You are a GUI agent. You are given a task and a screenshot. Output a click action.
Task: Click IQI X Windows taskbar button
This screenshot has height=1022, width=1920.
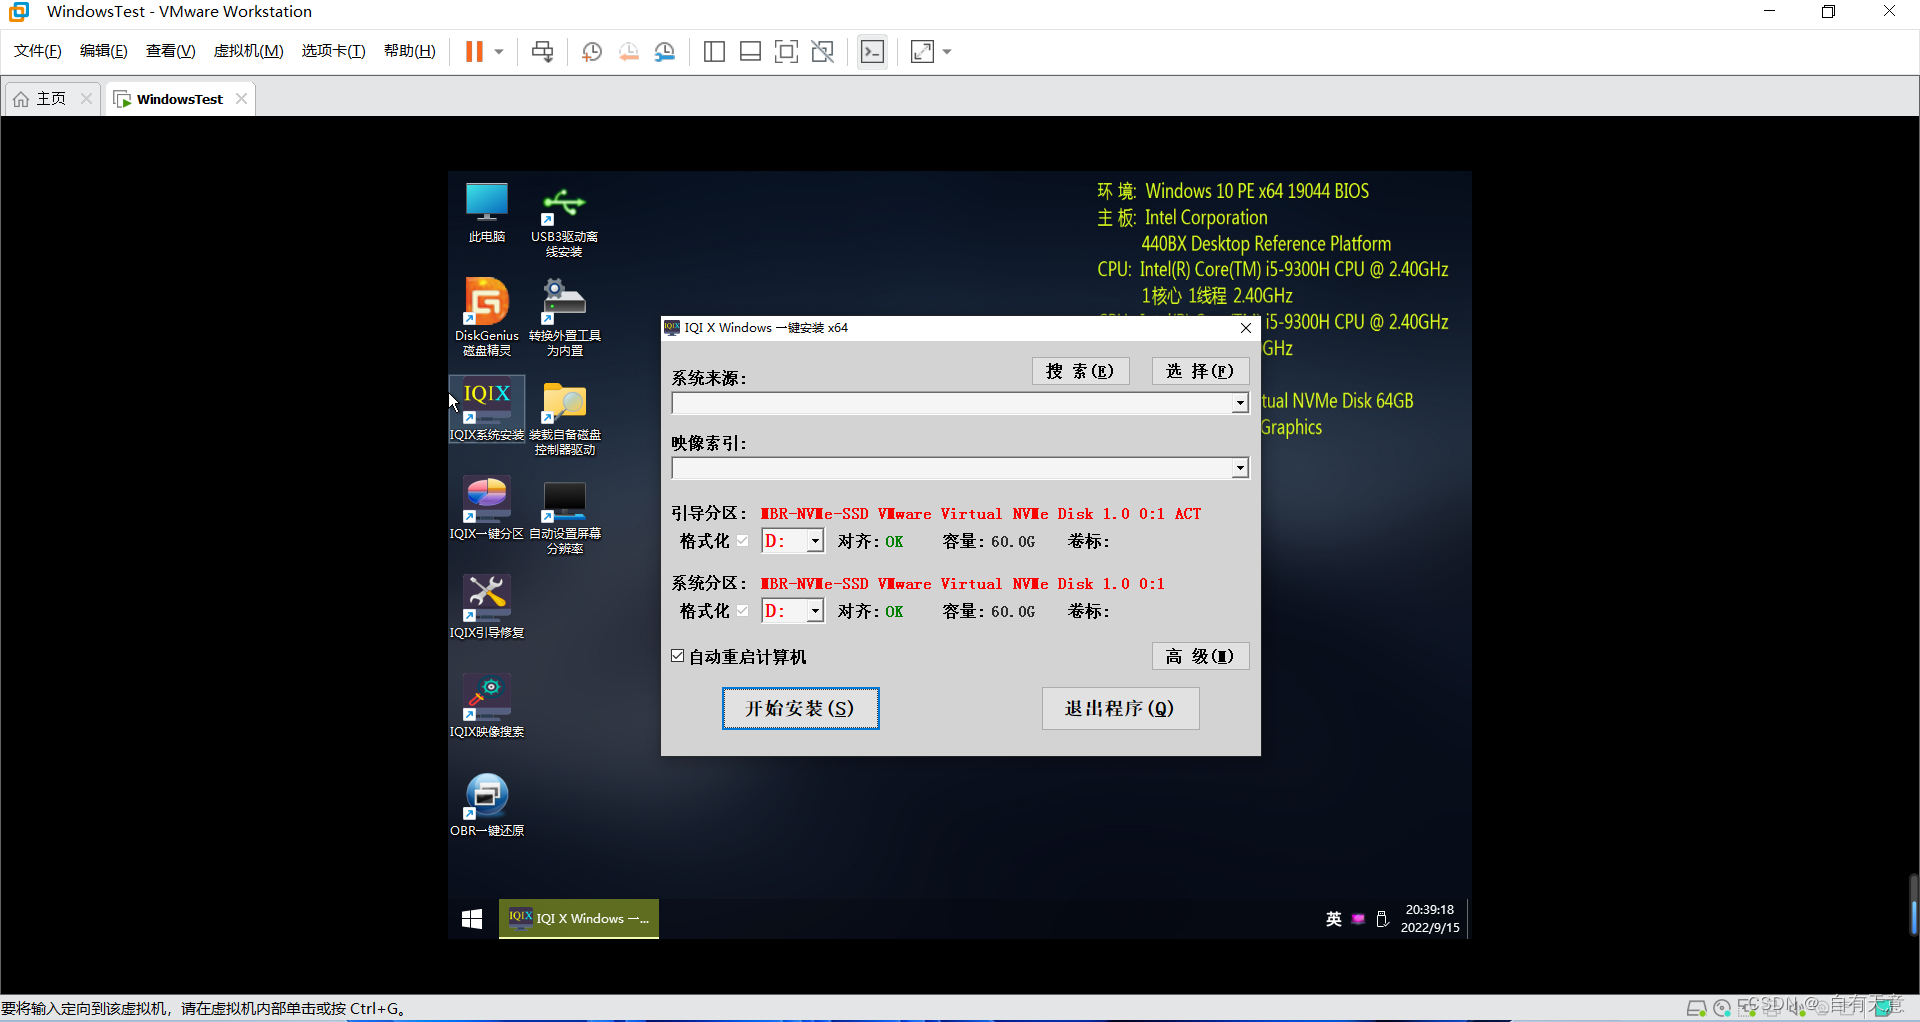(x=579, y=918)
